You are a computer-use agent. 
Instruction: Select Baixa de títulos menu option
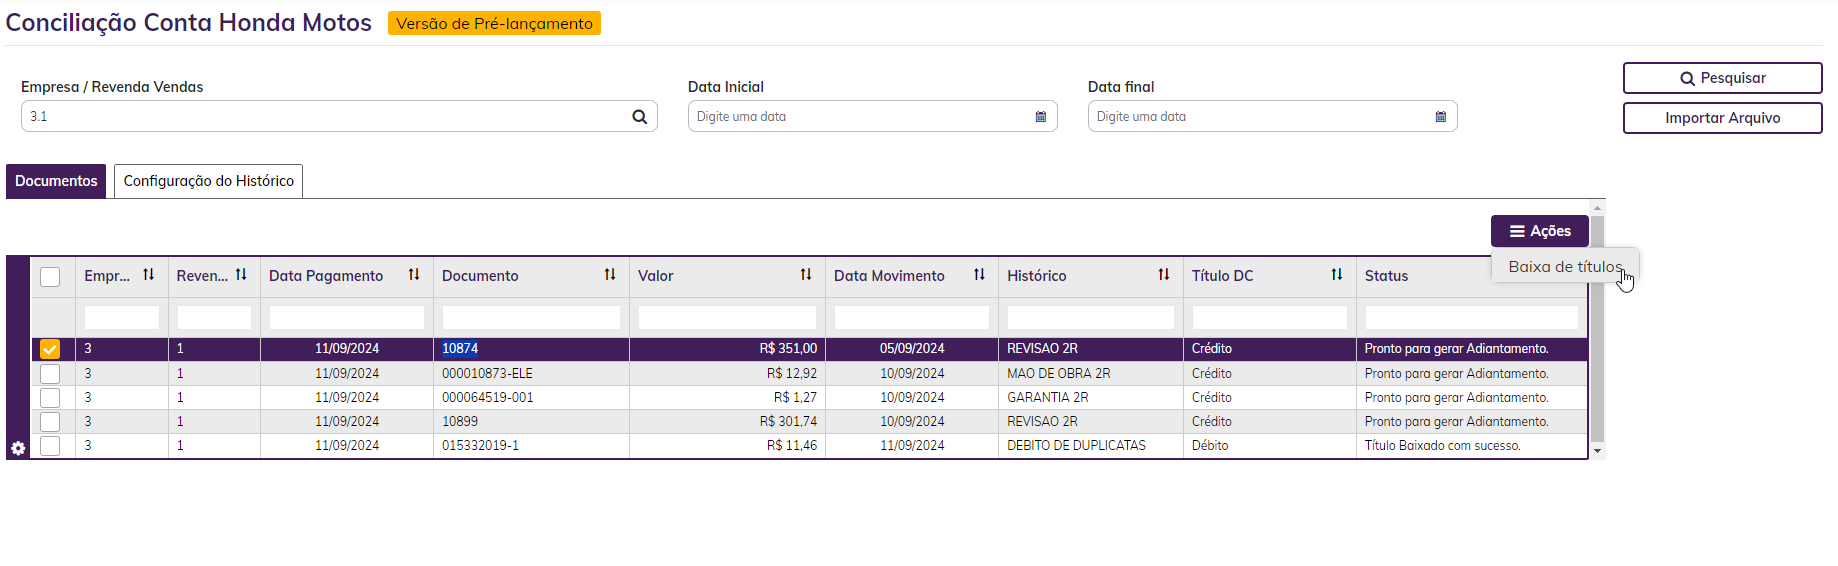point(1565,267)
